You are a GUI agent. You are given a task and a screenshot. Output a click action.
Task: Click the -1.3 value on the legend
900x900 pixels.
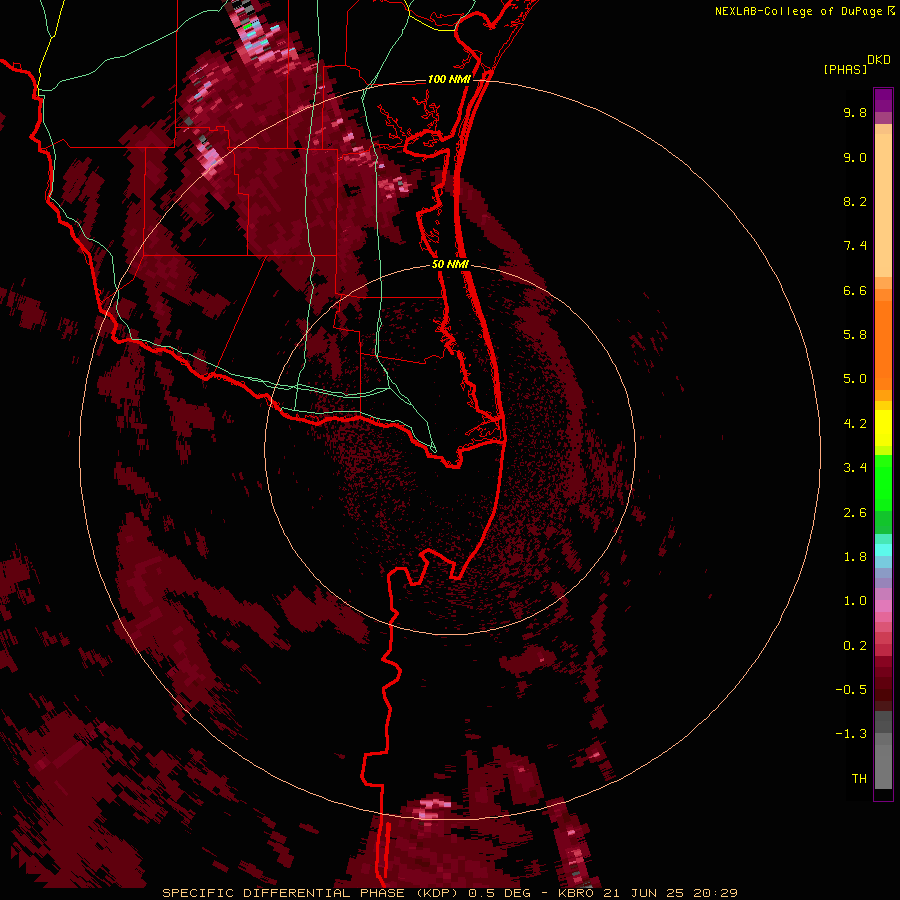851,734
